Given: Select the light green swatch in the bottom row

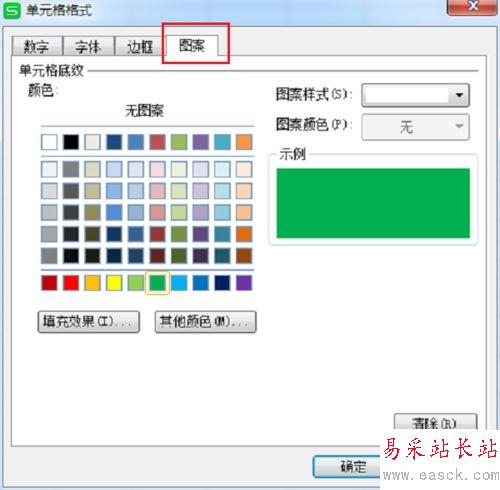Looking at the screenshot, I should (136, 283).
